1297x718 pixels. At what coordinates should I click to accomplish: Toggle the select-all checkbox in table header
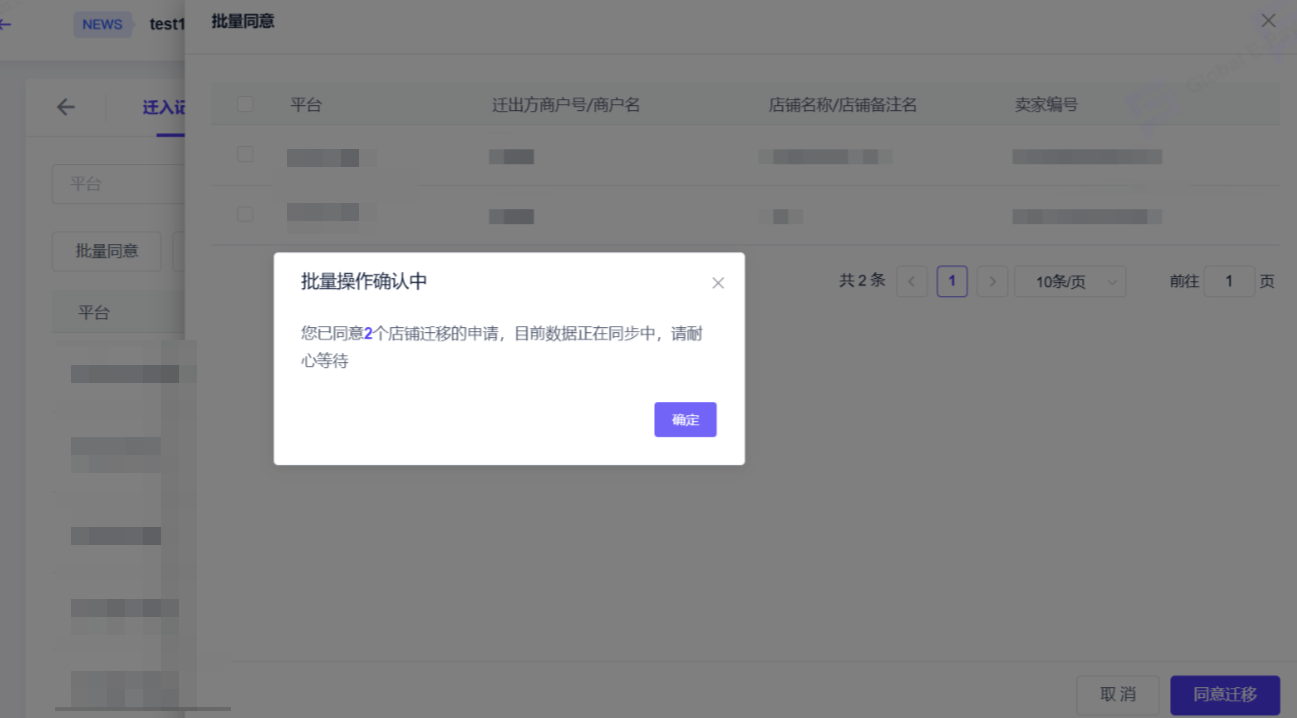point(245,104)
